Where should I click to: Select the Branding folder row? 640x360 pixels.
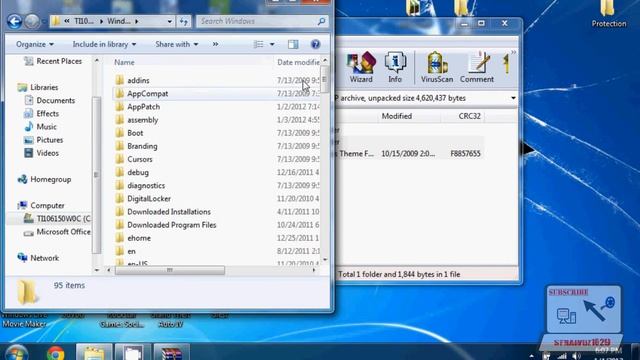(217, 146)
